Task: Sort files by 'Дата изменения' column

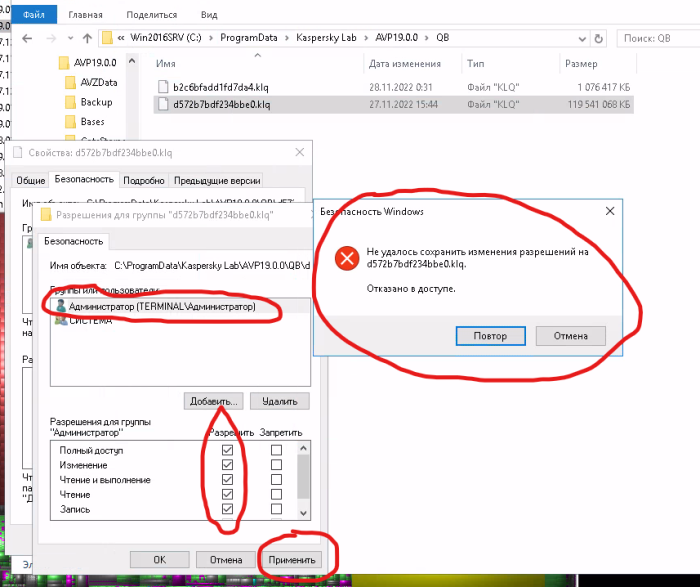Action: pyautogui.click(x=405, y=64)
